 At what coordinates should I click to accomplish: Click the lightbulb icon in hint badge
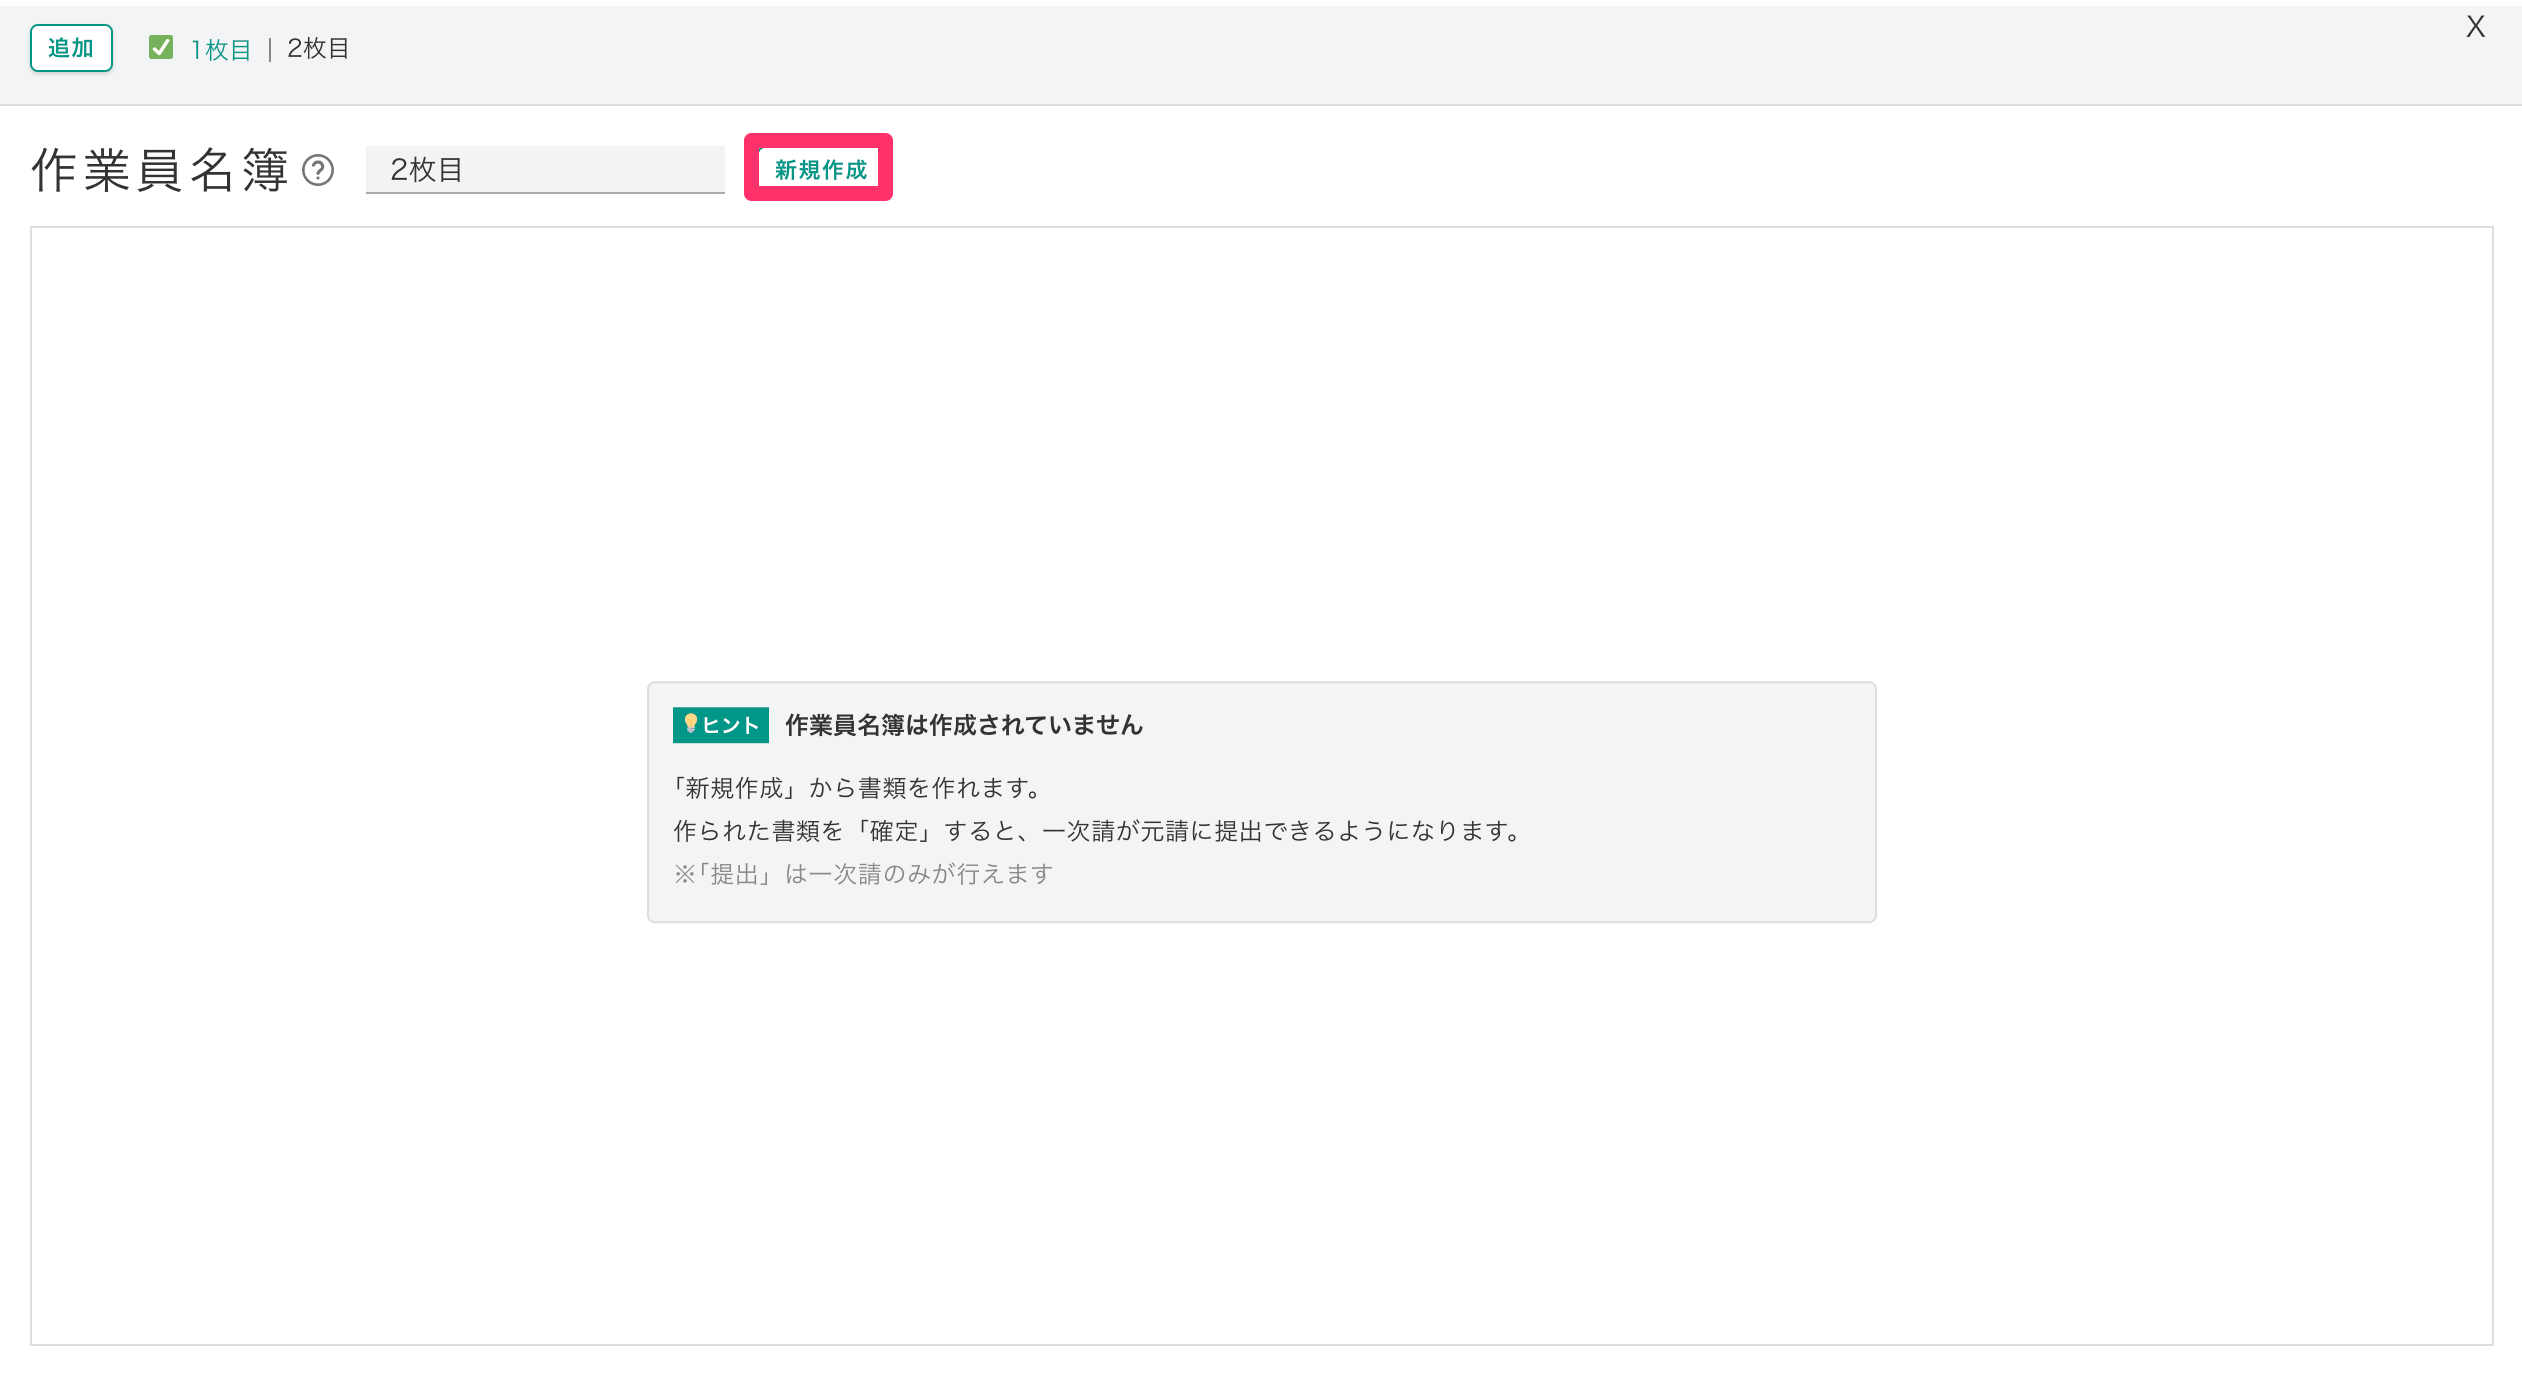690,723
